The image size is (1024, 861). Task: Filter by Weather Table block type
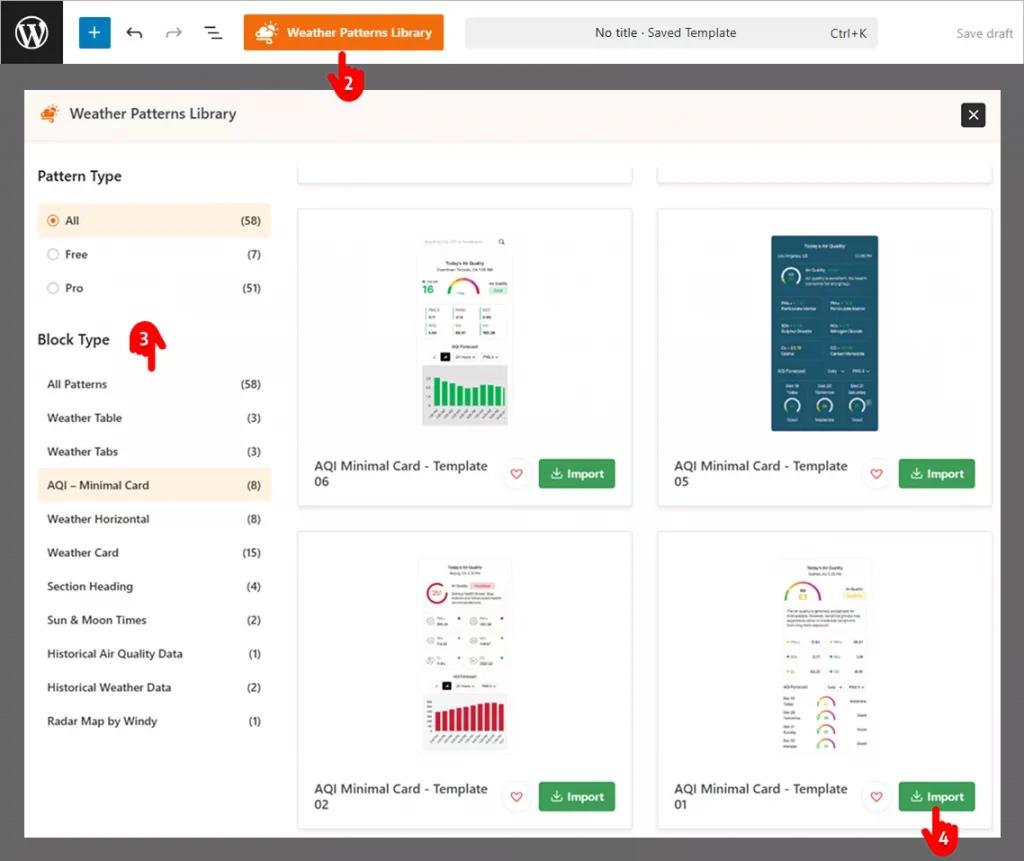85,418
